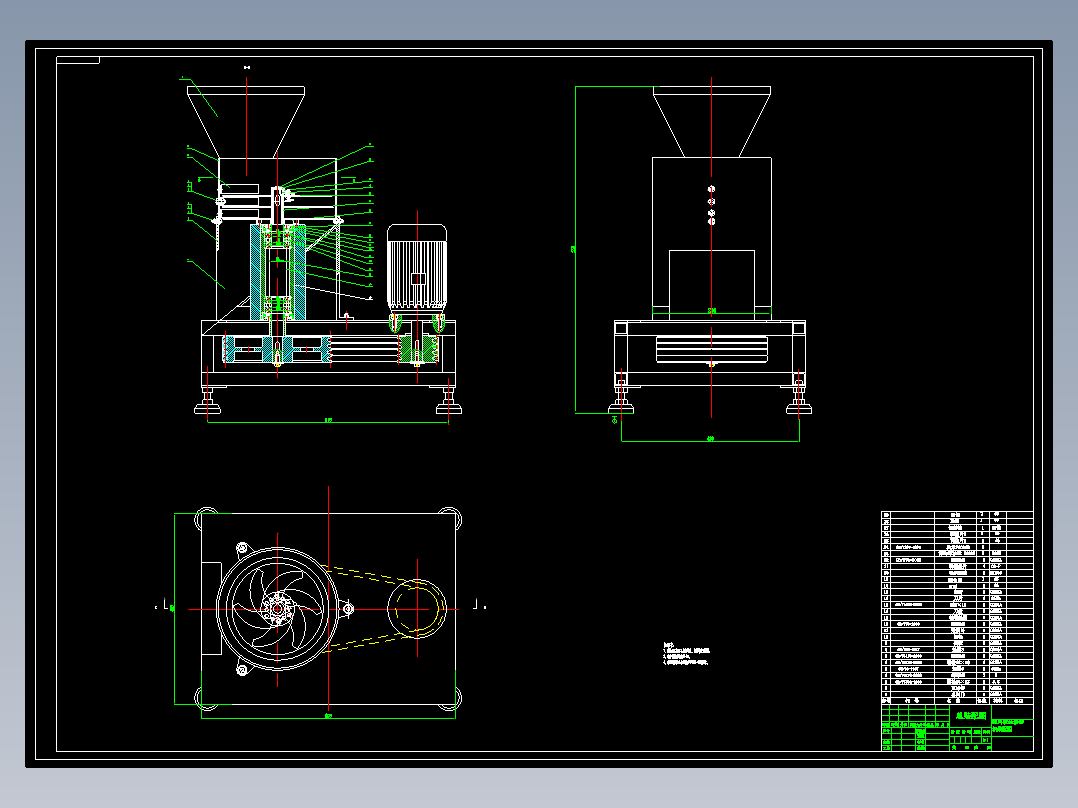Select the parts list table
Screen dimensions: 1078x808
point(957,607)
